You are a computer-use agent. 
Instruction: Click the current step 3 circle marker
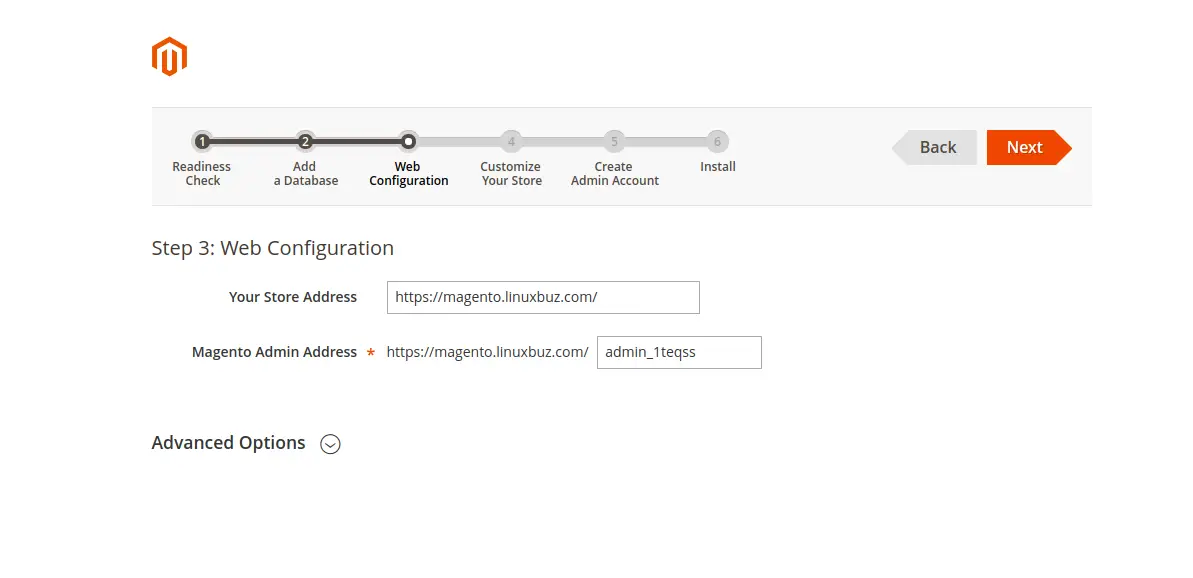point(409,141)
